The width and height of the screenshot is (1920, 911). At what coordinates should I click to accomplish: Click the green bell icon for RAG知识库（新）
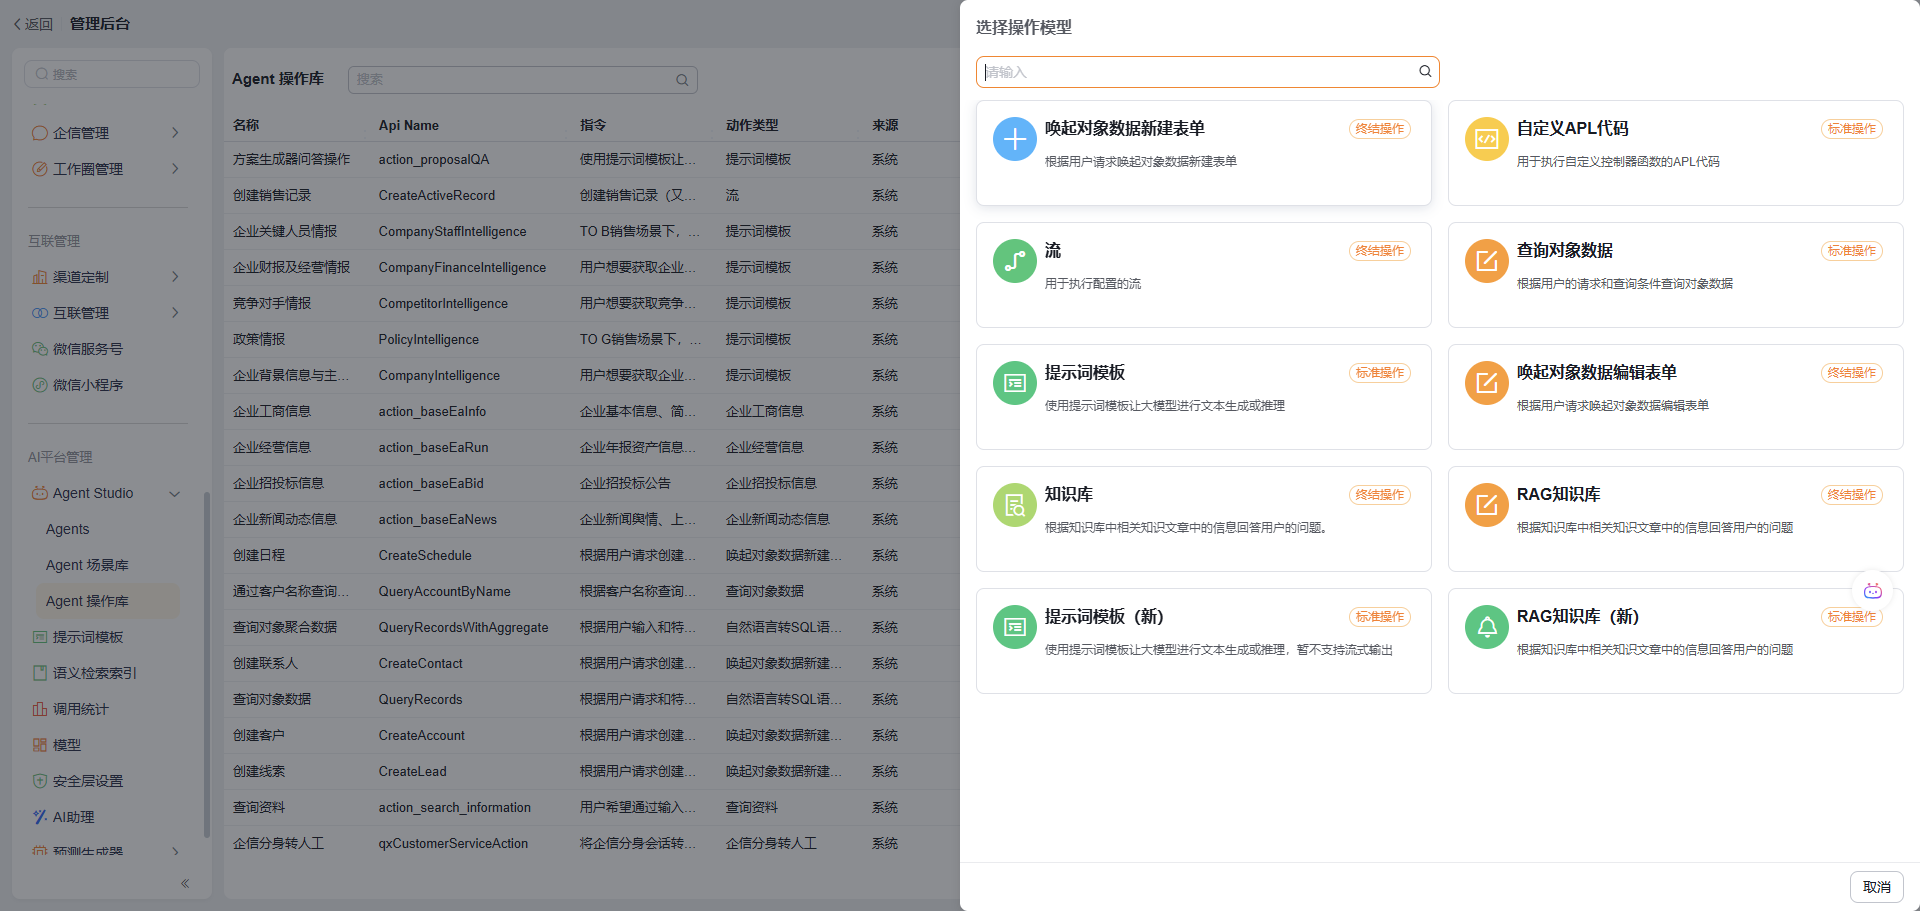tap(1486, 627)
